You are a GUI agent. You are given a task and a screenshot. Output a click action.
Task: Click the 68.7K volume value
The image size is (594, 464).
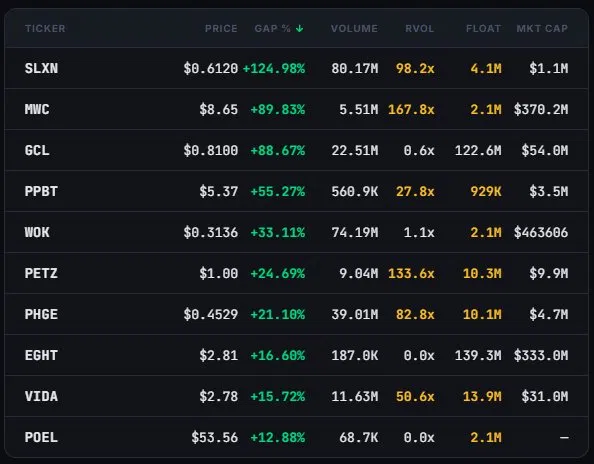(359, 437)
